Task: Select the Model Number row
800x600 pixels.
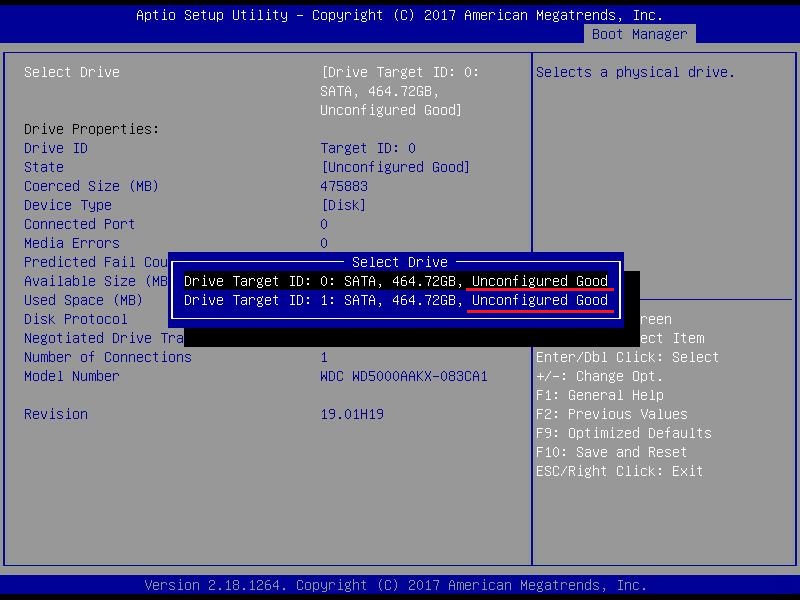Action: (72, 376)
